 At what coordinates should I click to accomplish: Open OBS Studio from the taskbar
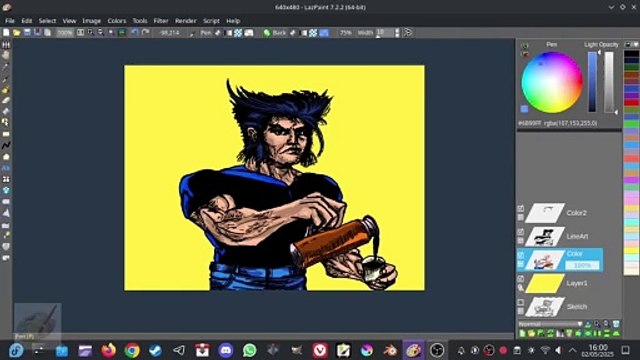tap(437, 350)
